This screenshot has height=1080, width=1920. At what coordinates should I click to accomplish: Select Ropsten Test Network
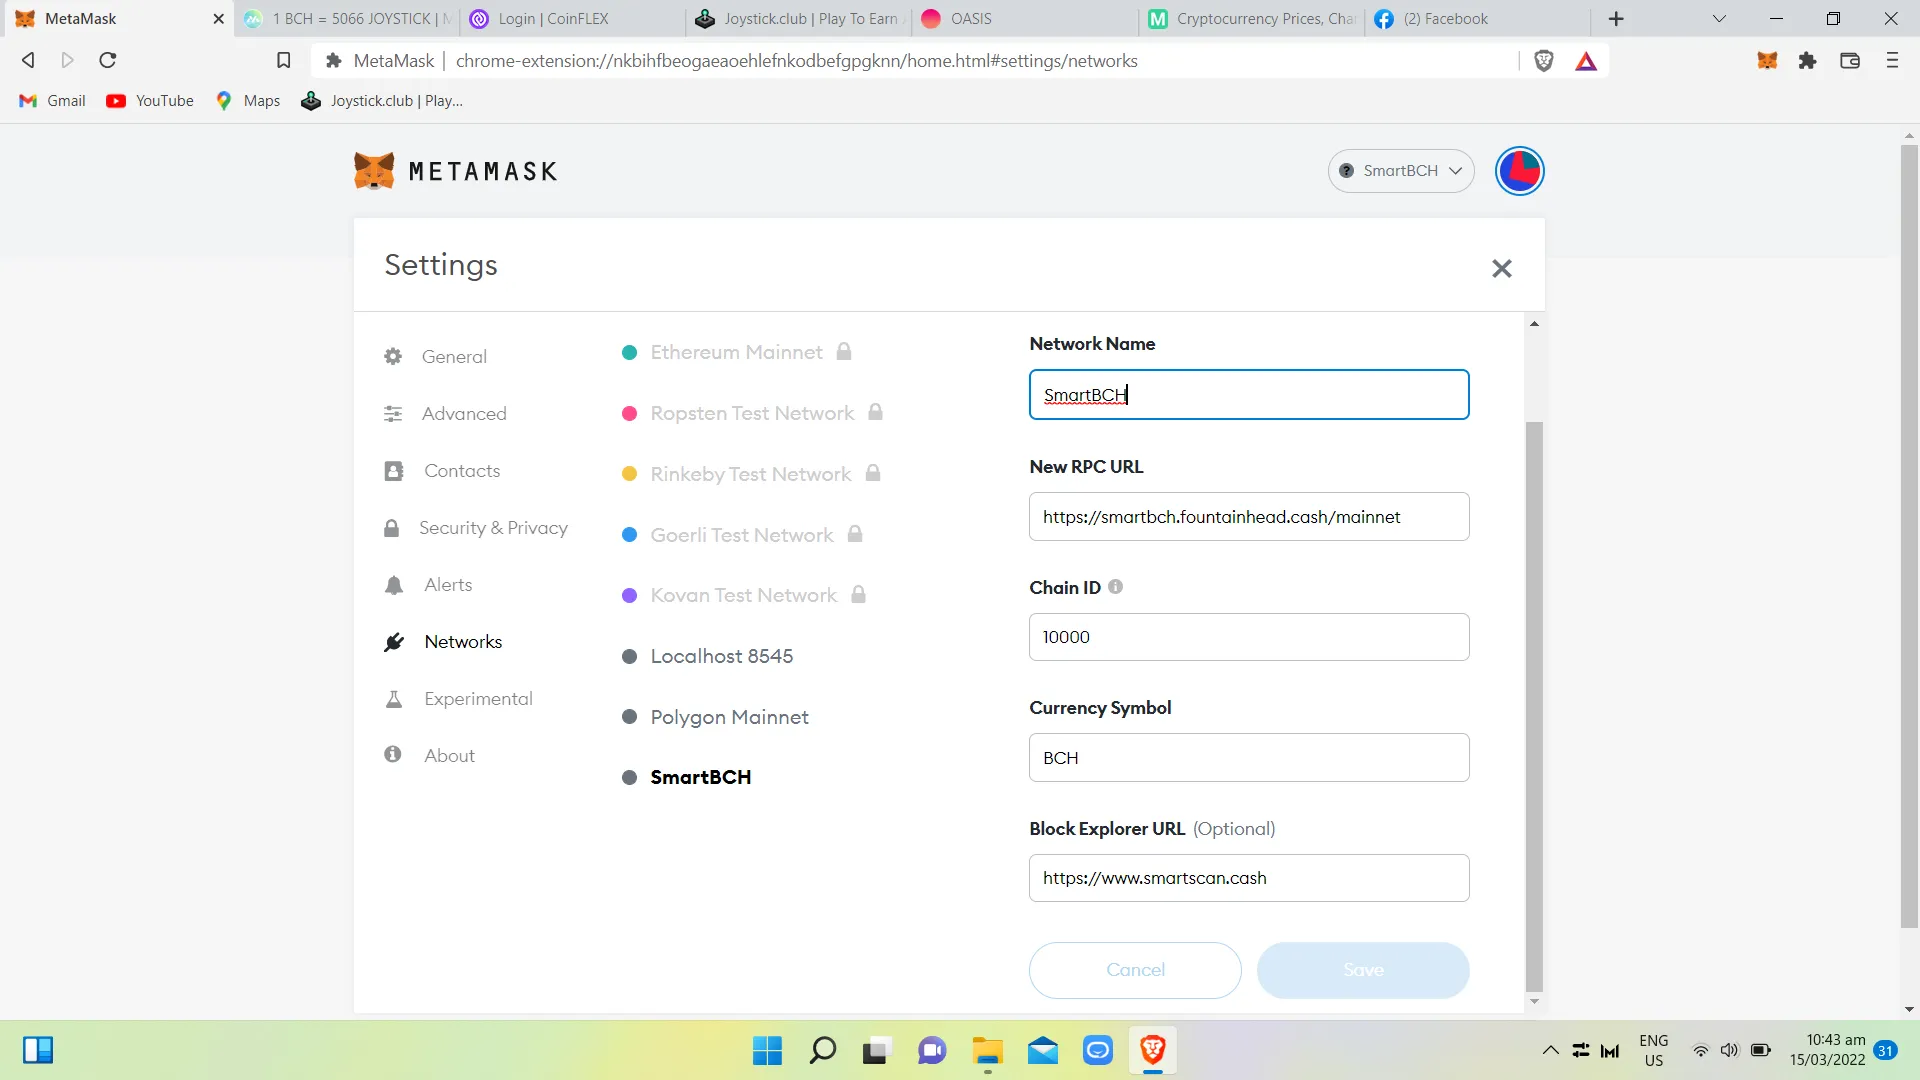pyautogui.click(x=752, y=413)
